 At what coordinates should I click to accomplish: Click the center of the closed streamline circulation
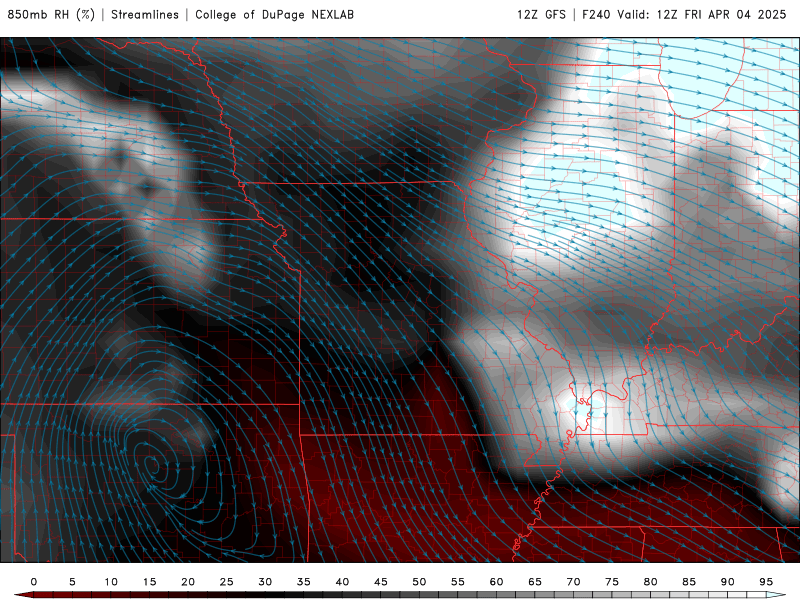(x=155, y=465)
